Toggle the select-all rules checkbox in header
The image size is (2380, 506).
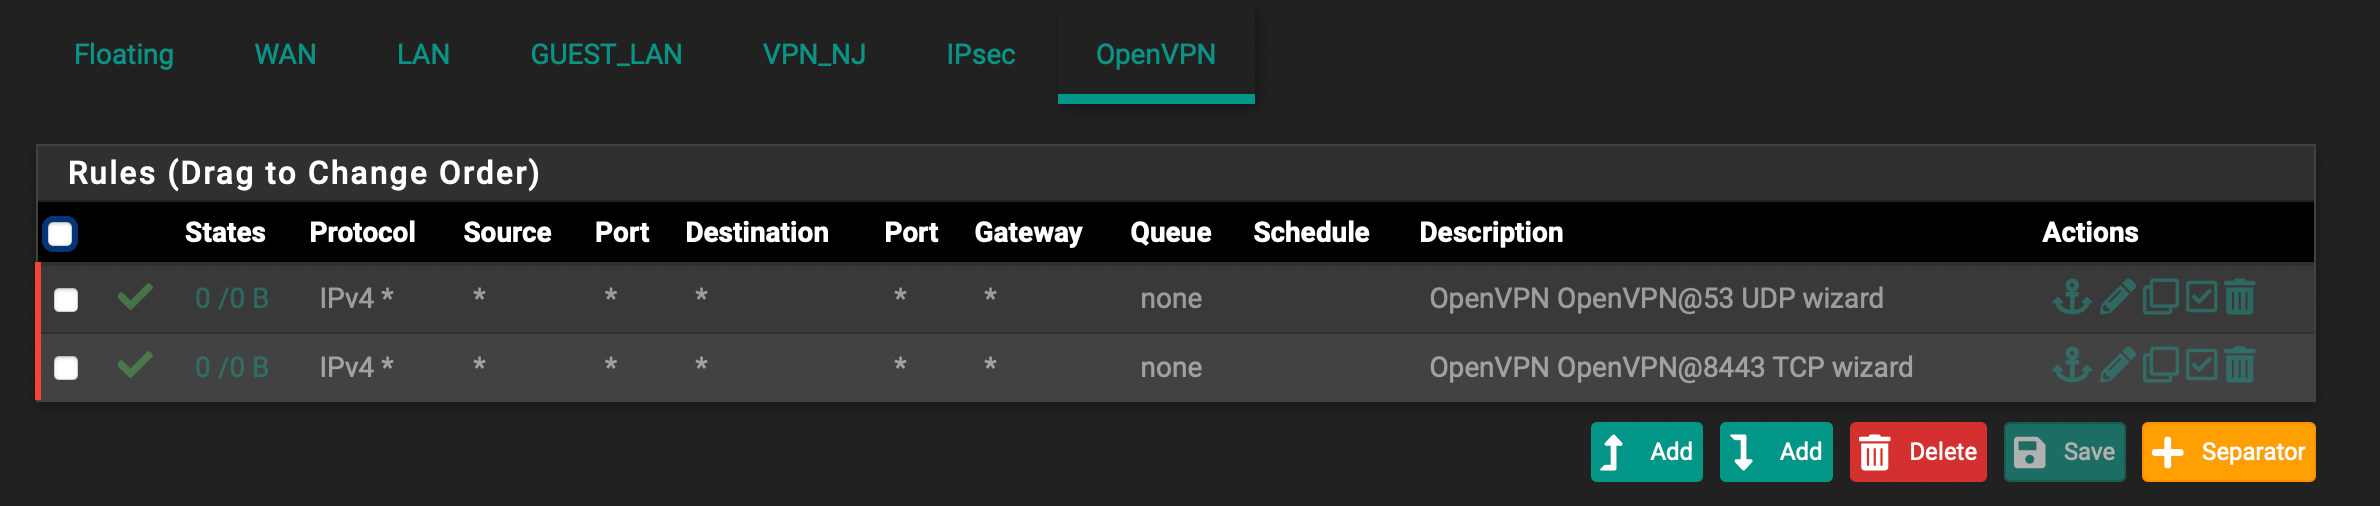click(x=61, y=234)
